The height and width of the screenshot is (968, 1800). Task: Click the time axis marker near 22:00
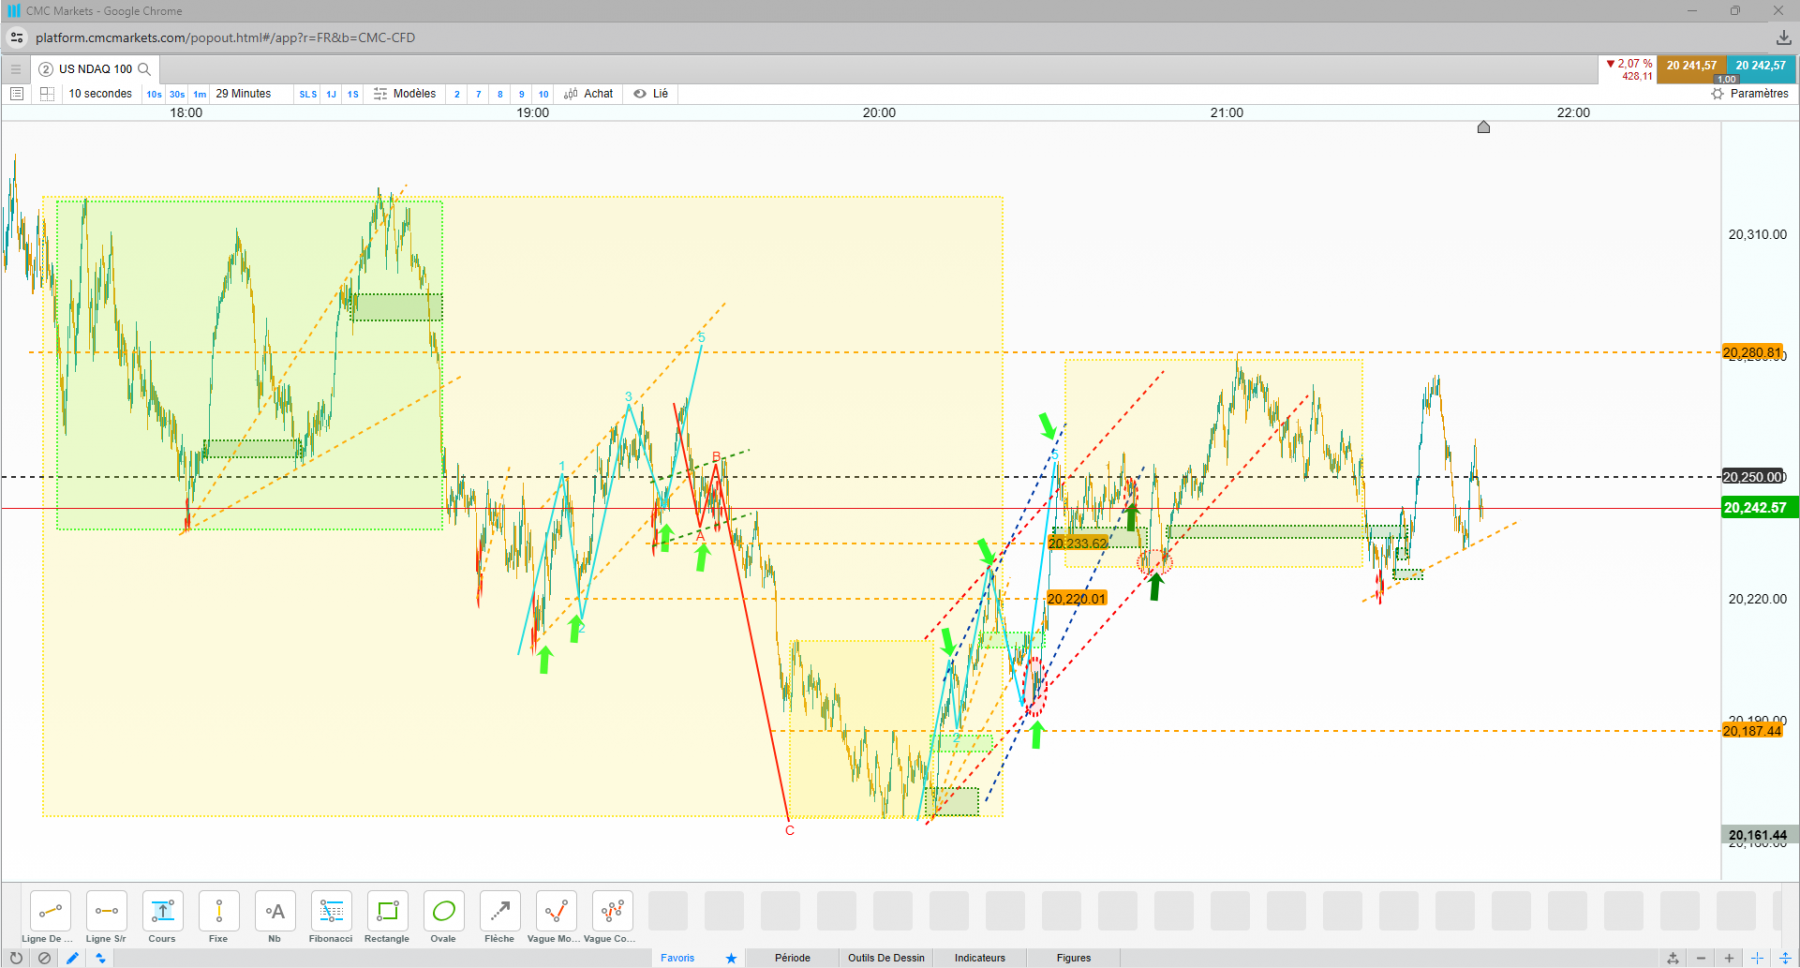(x=1484, y=127)
